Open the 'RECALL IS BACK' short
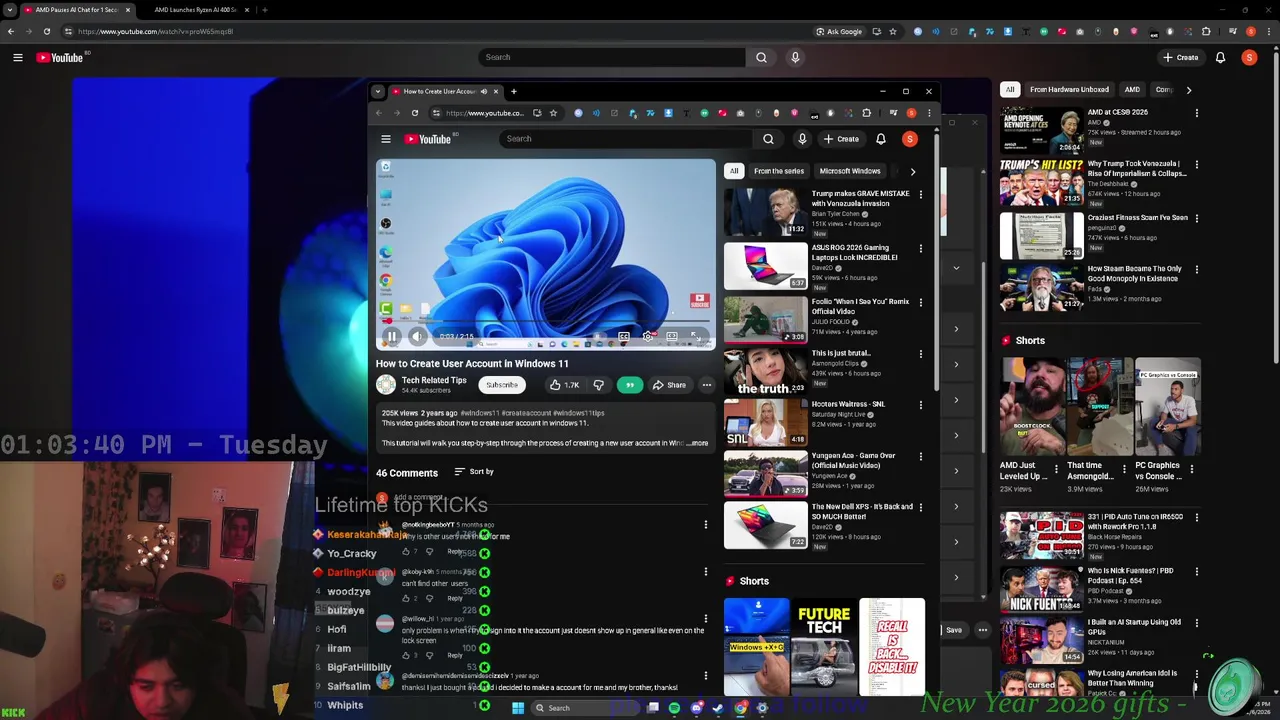 (892, 646)
